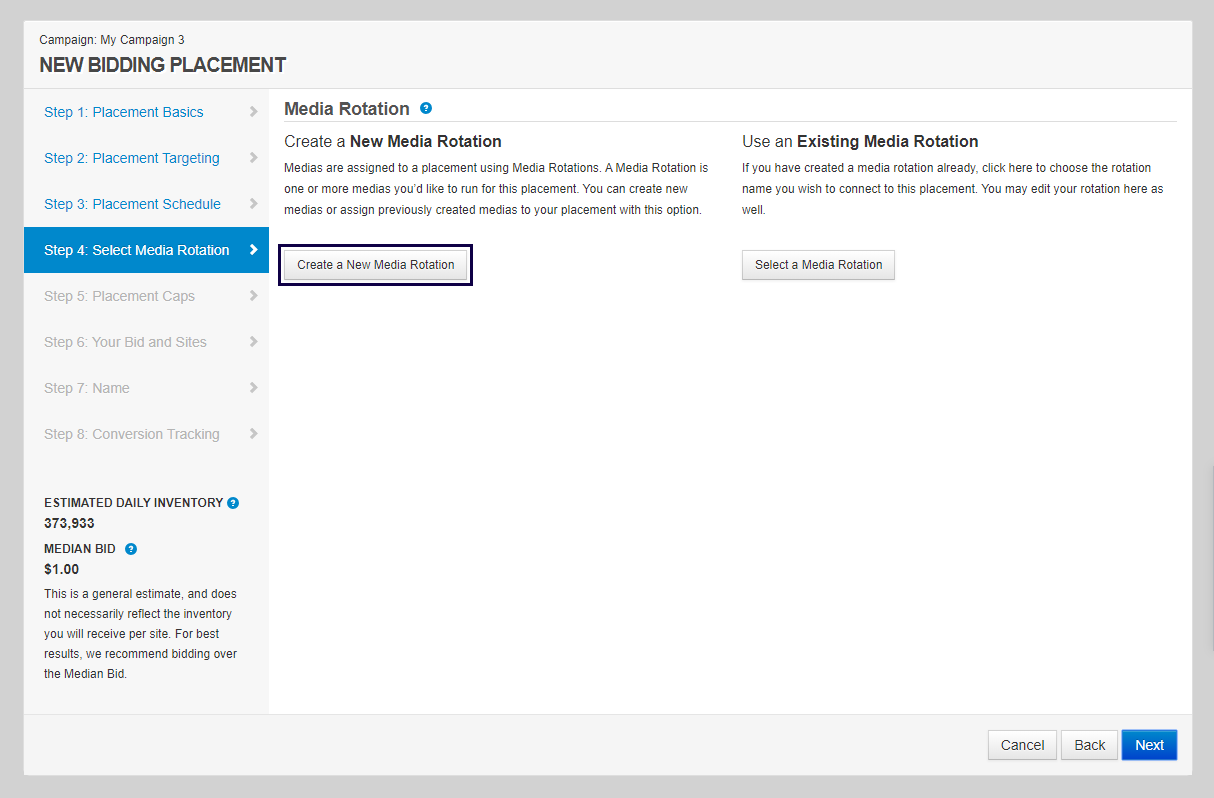Click the chevron next to Placement Caps
The width and height of the screenshot is (1214, 798).
(x=253, y=296)
